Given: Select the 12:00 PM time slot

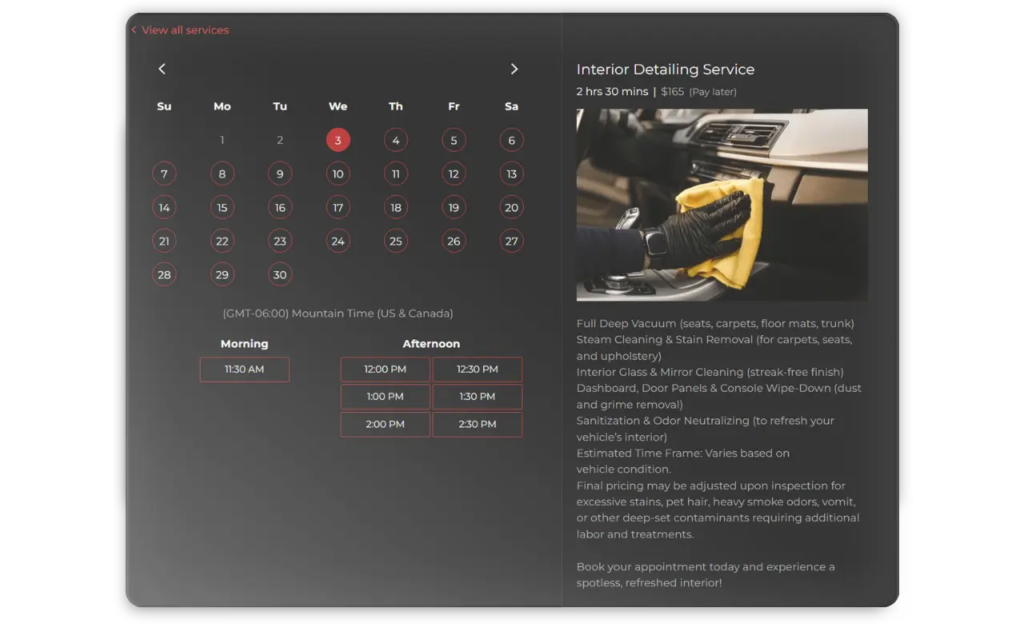Looking at the screenshot, I should pos(385,369).
